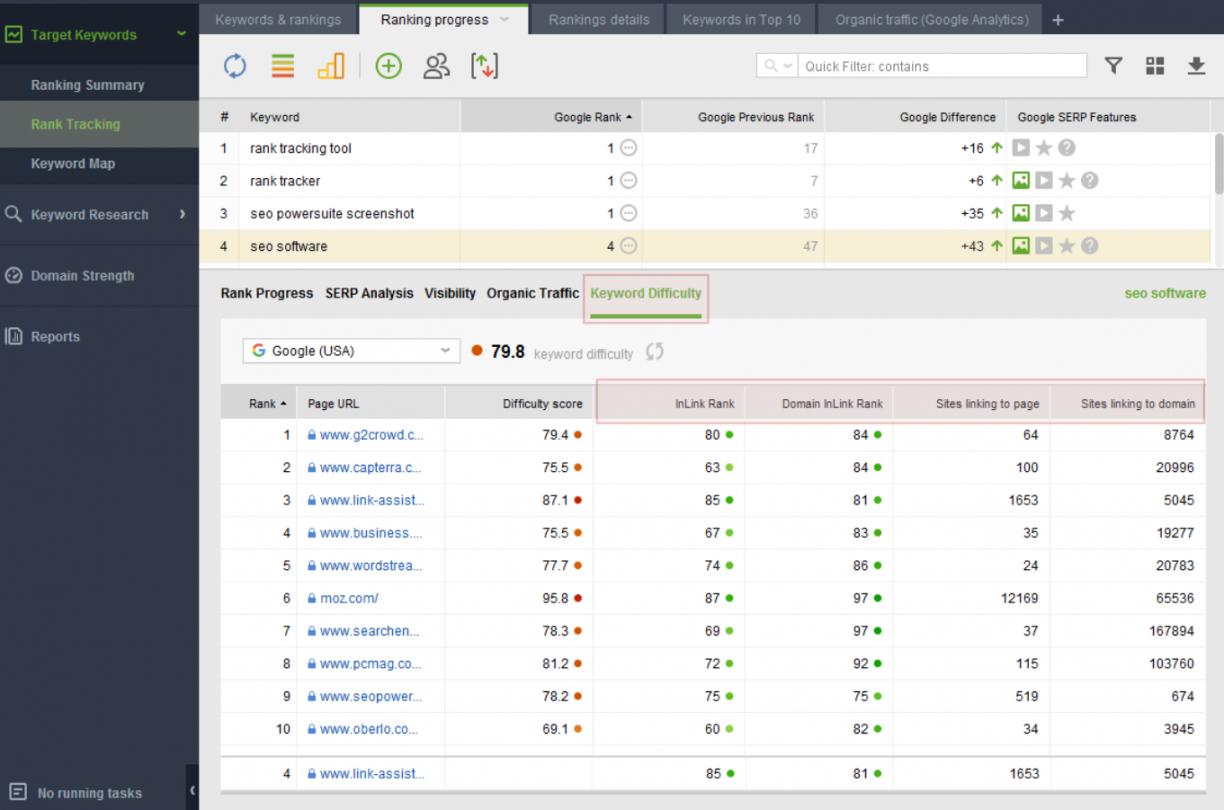The width and height of the screenshot is (1224, 810).
Task: Sort by the Difficulty score column header
Action: point(541,404)
